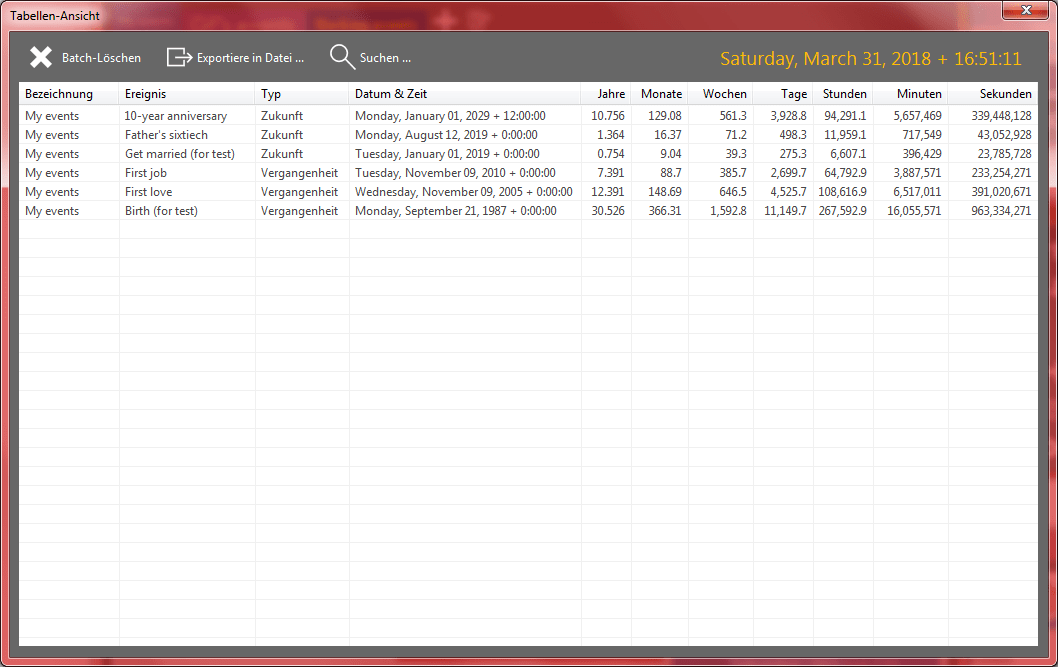Click Vergangenheit in the First job row
Screen dimensions: 1058x667
pyautogui.click(x=300, y=173)
